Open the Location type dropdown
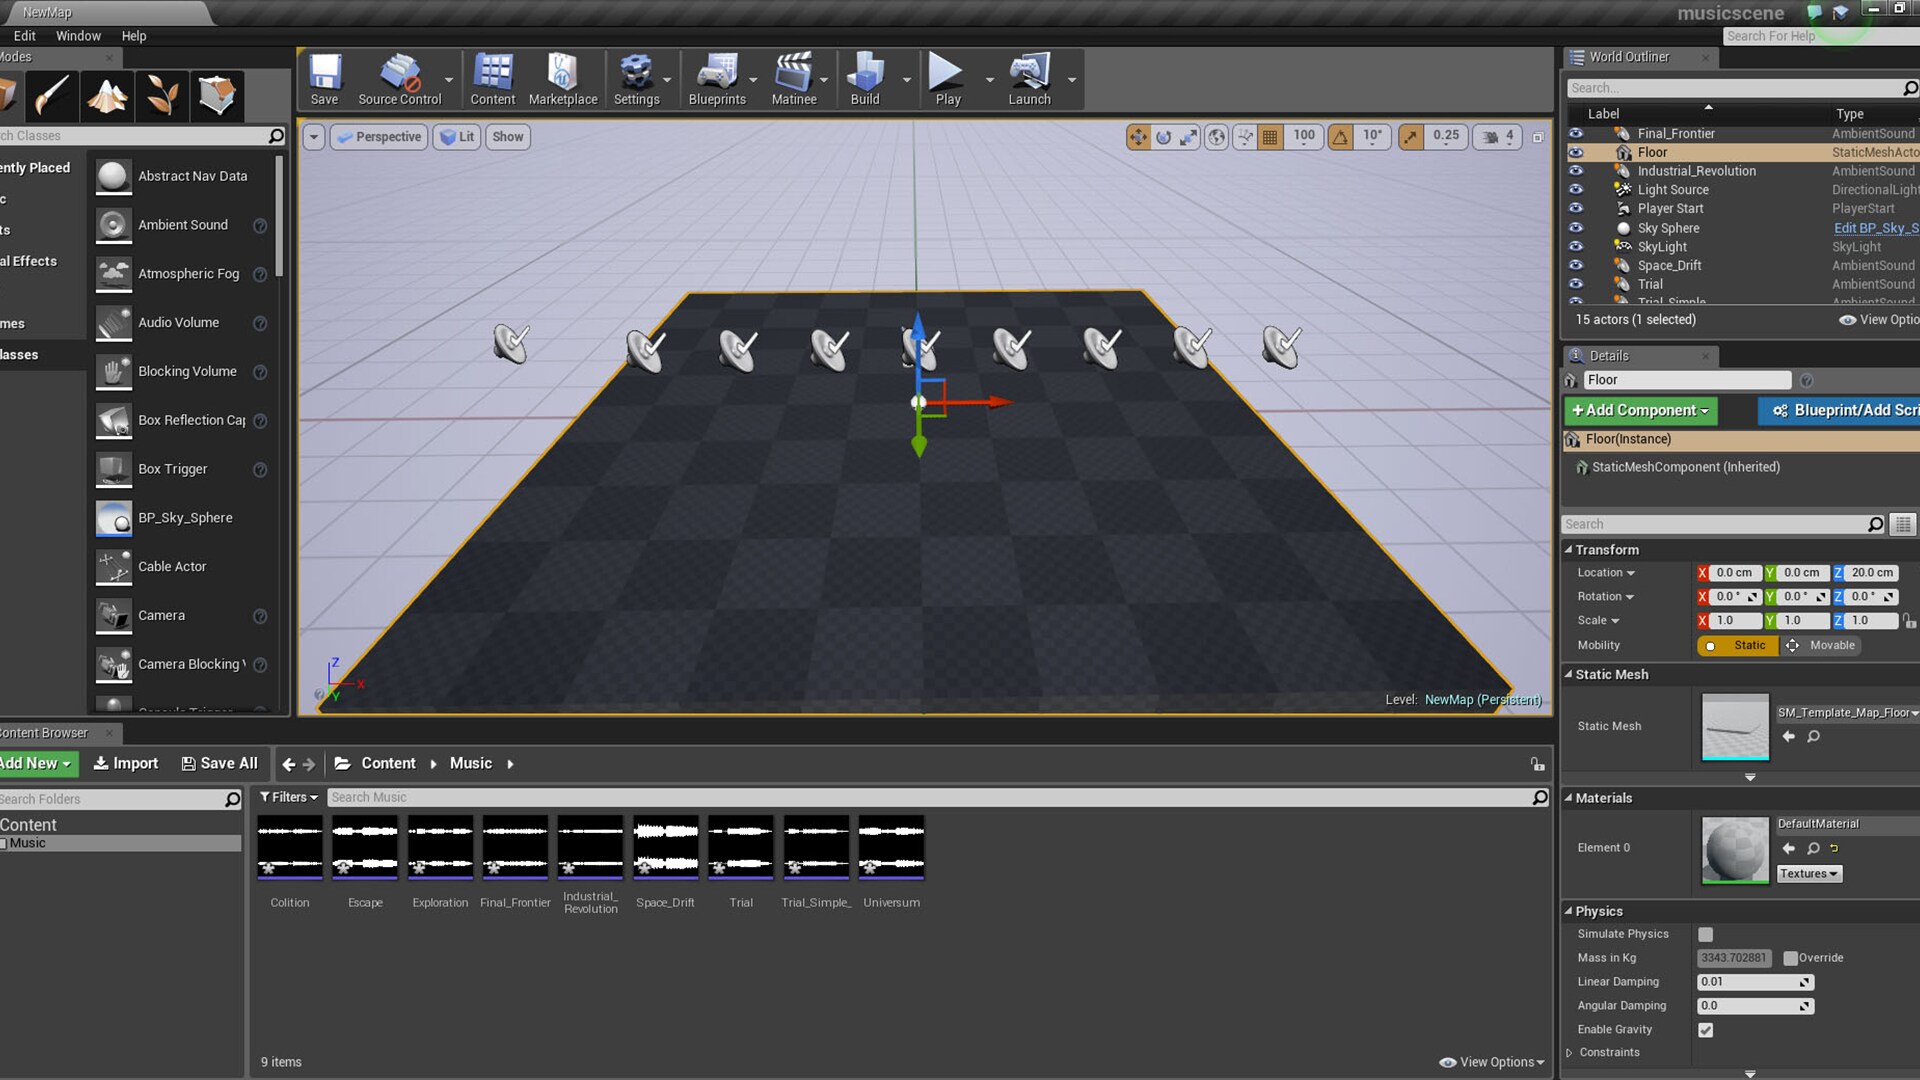Screen dimensions: 1920x1080 click(1606, 573)
